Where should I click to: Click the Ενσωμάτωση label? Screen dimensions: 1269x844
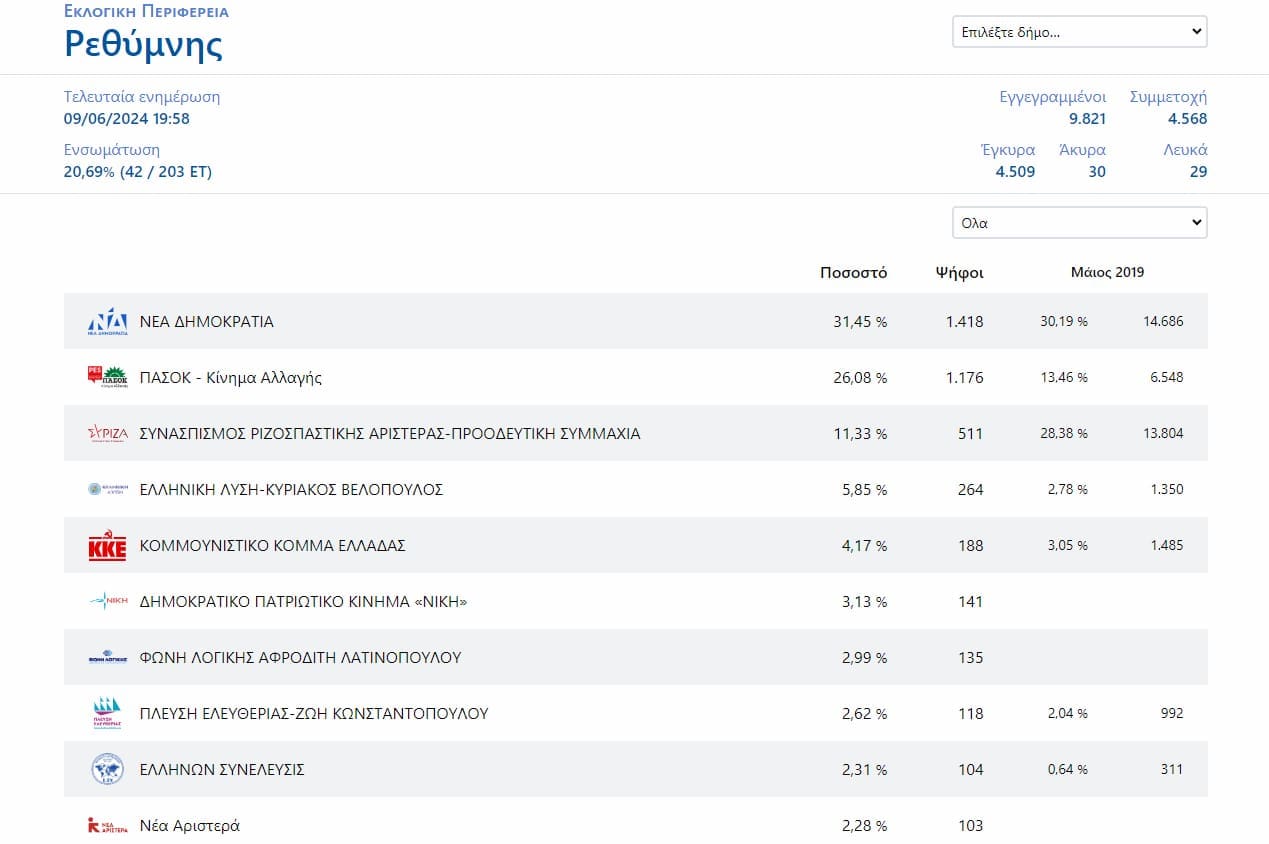[112, 150]
